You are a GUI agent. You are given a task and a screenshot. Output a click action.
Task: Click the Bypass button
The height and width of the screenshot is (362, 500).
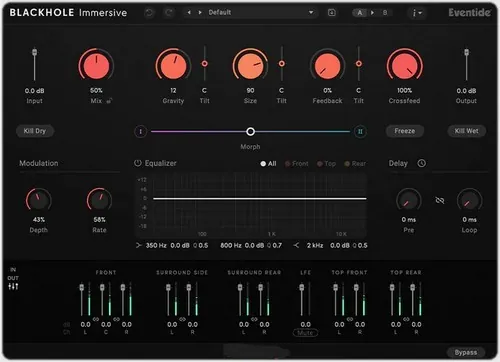(x=466, y=352)
